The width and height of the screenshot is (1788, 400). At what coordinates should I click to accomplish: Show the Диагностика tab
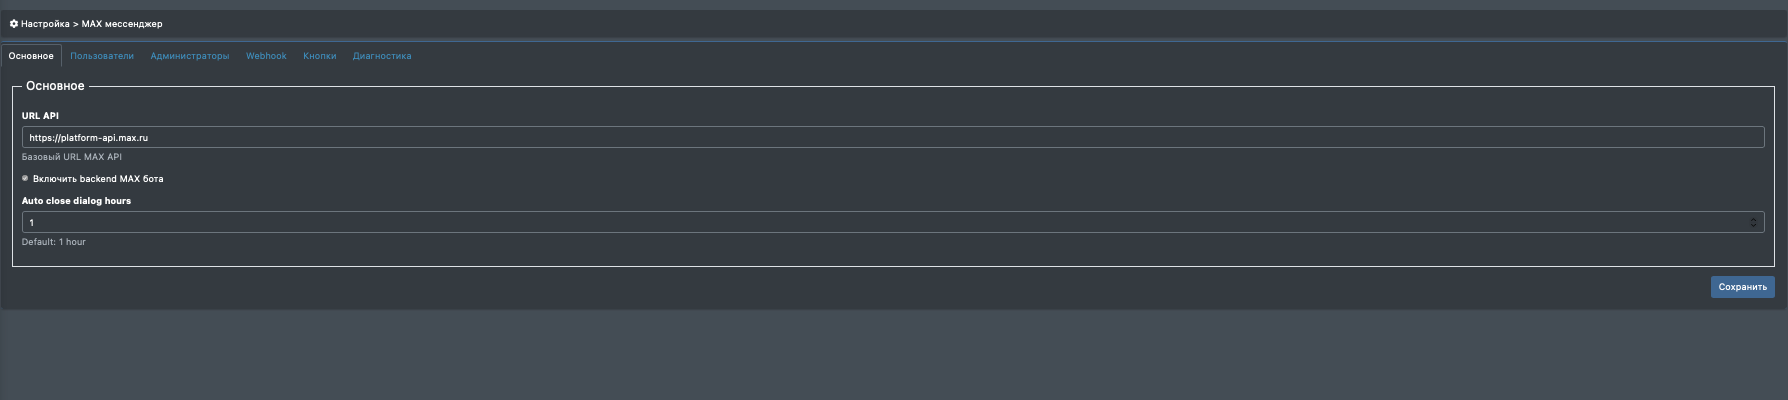coord(382,56)
